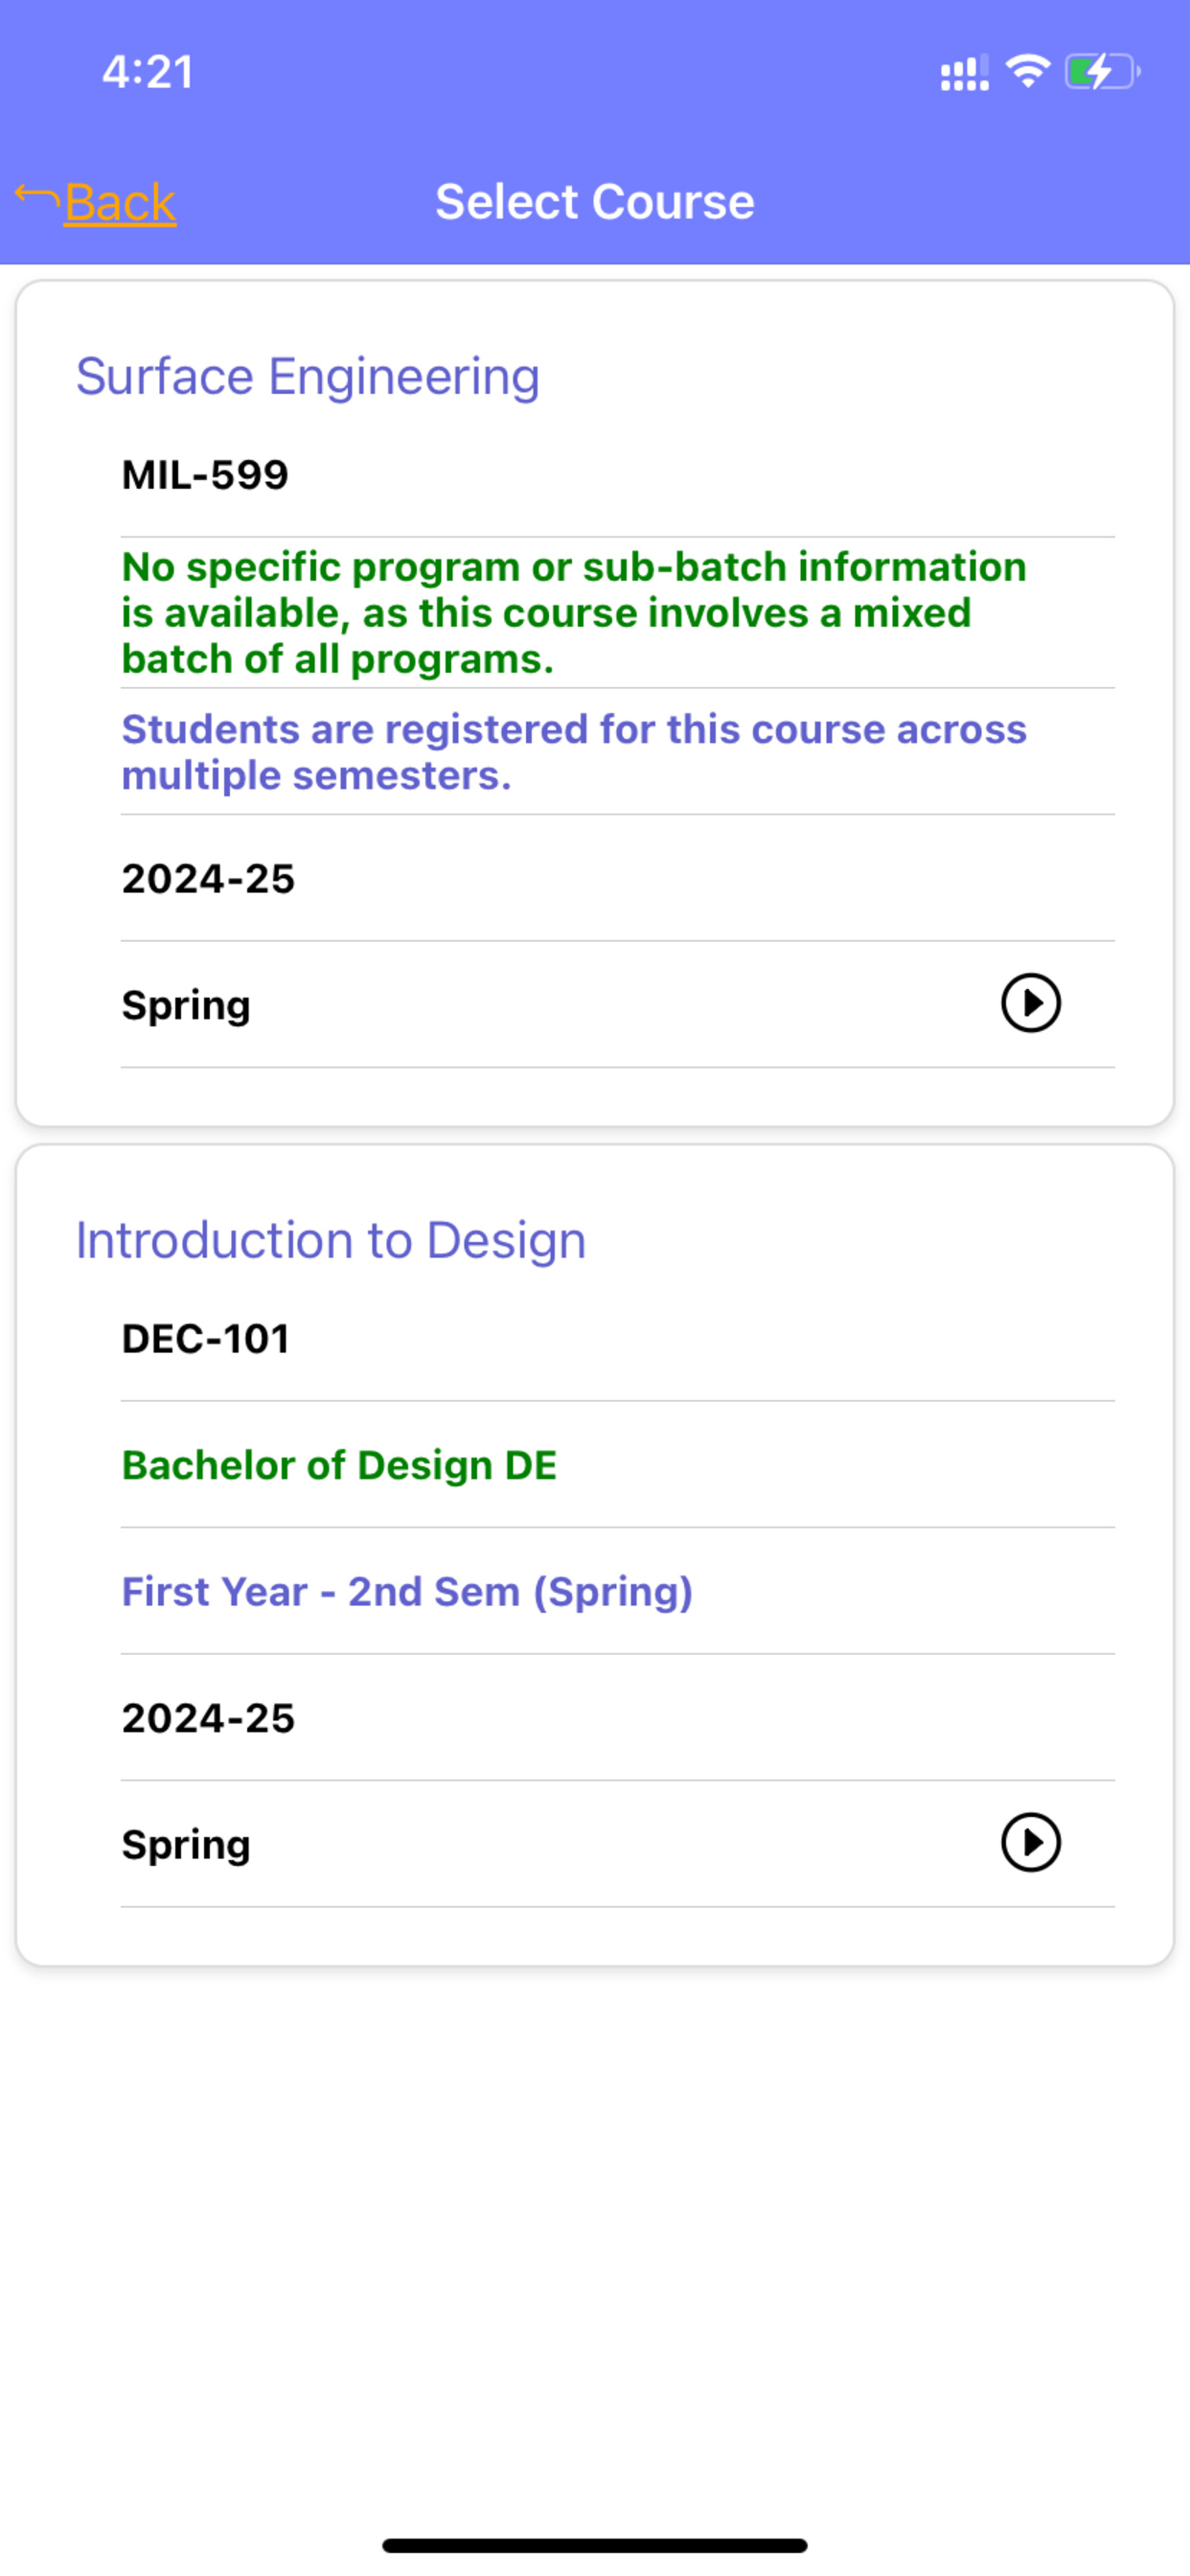The width and height of the screenshot is (1190, 2576).
Task: Tap the multiple semesters registration note
Action: click(x=574, y=752)
